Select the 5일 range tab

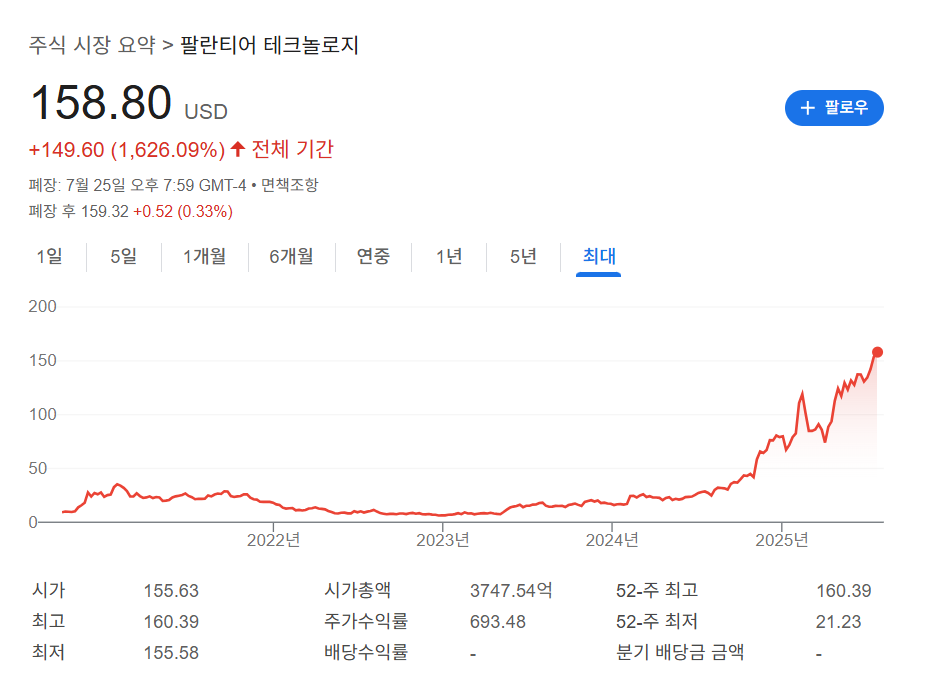pos(123,257)
